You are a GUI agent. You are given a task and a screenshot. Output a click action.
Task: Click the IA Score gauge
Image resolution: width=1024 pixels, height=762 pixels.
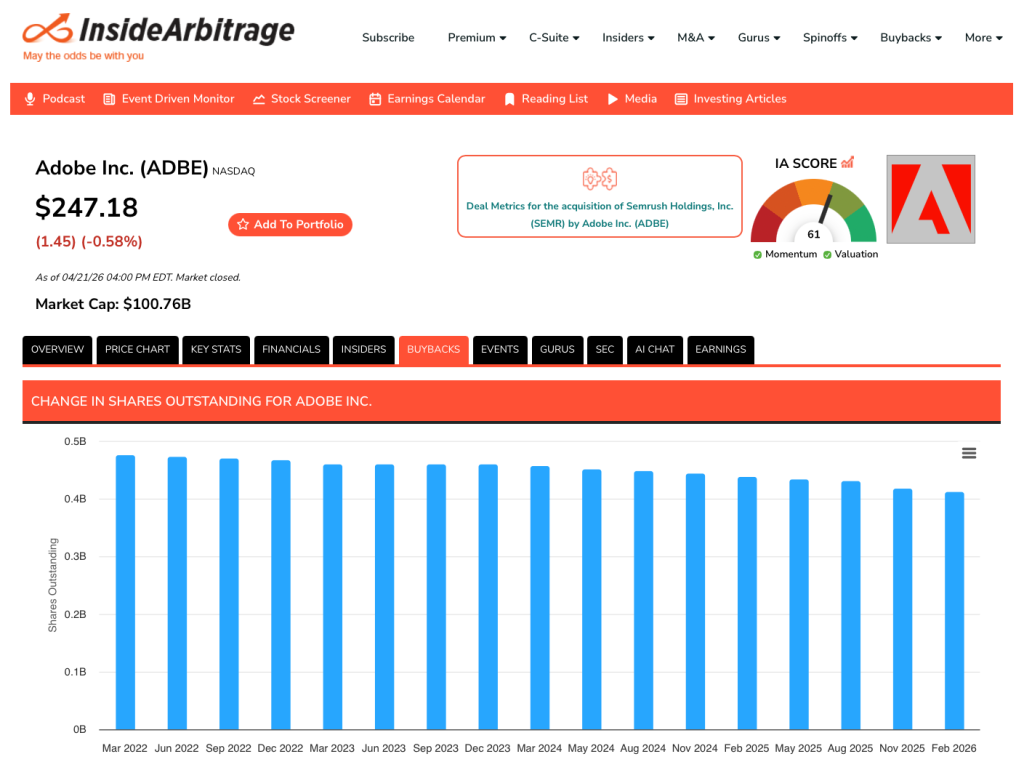(814, 211)
